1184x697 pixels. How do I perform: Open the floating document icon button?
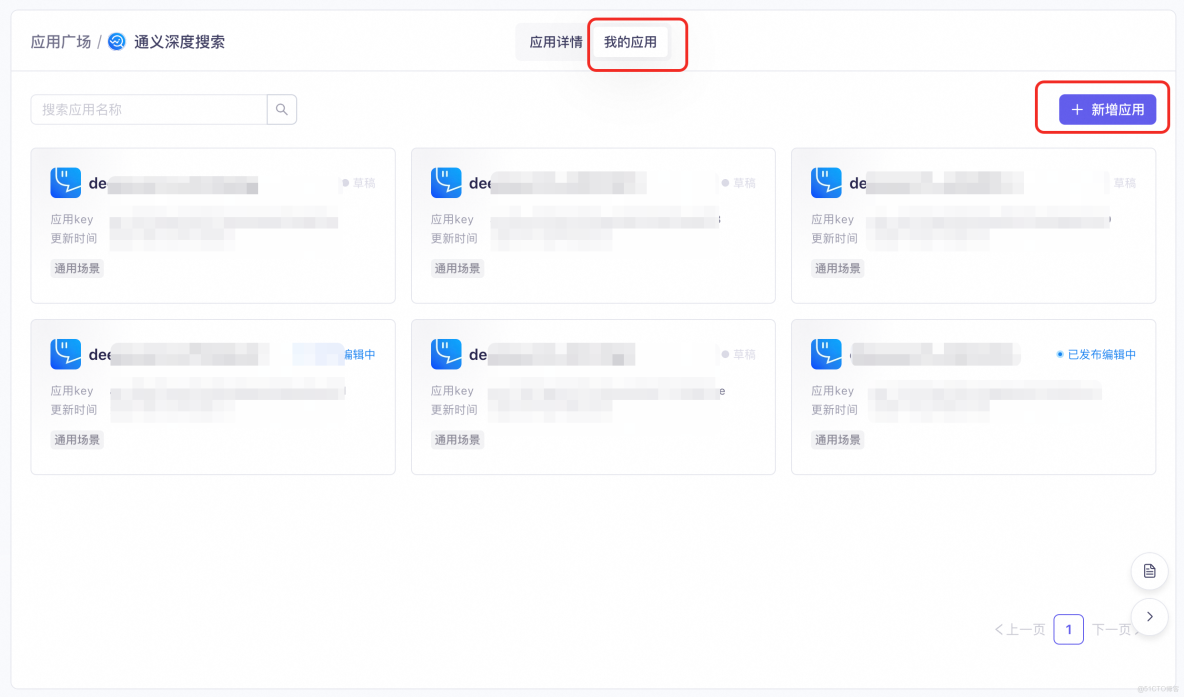1149,571
